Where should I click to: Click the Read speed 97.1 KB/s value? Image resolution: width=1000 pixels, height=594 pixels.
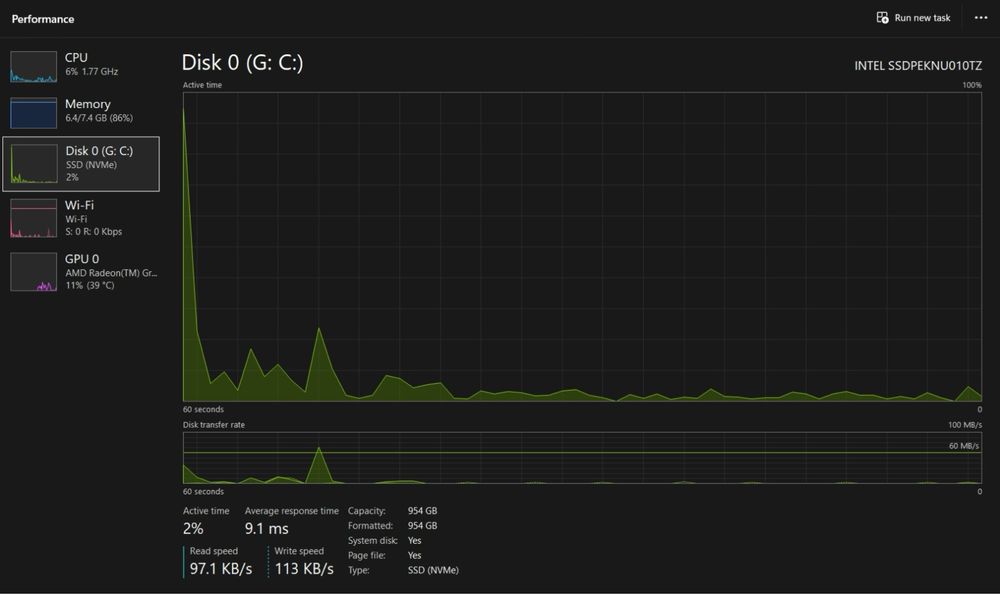click(x=221, y=568)
